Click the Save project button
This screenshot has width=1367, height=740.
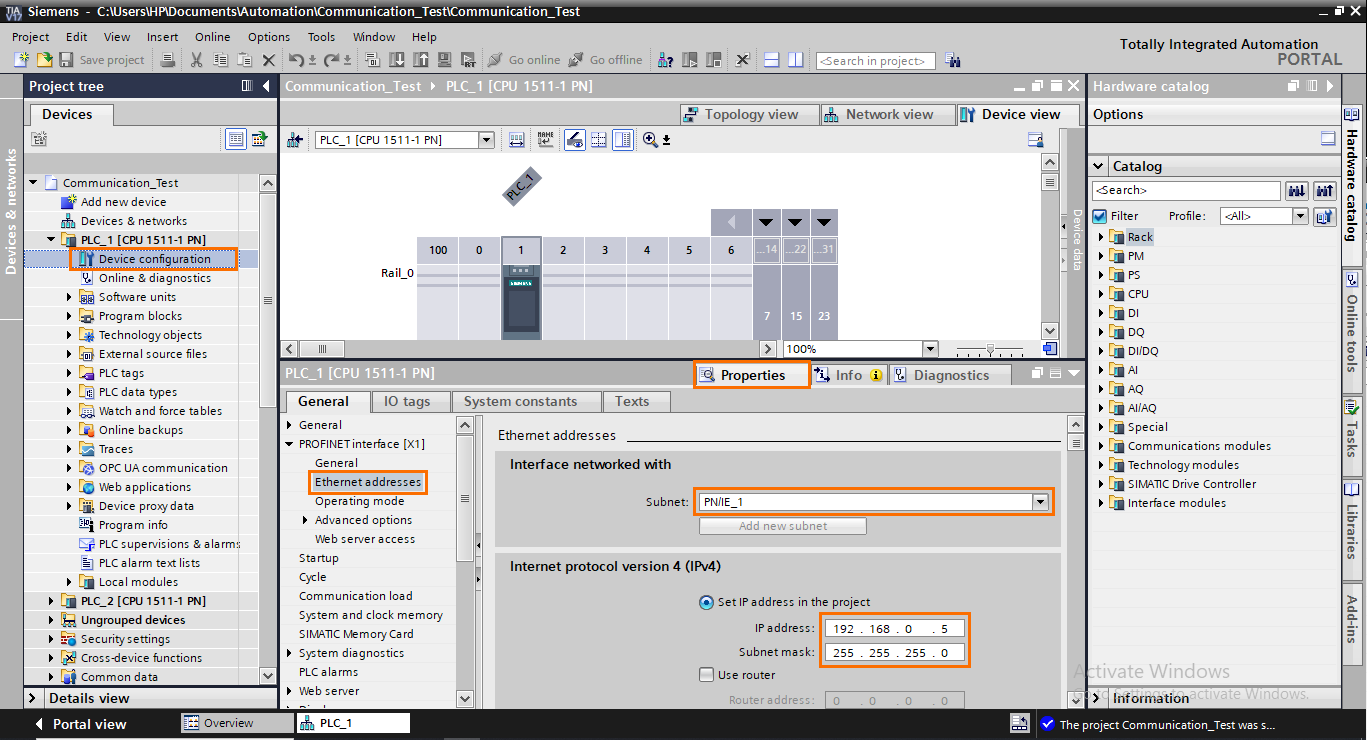102,60
